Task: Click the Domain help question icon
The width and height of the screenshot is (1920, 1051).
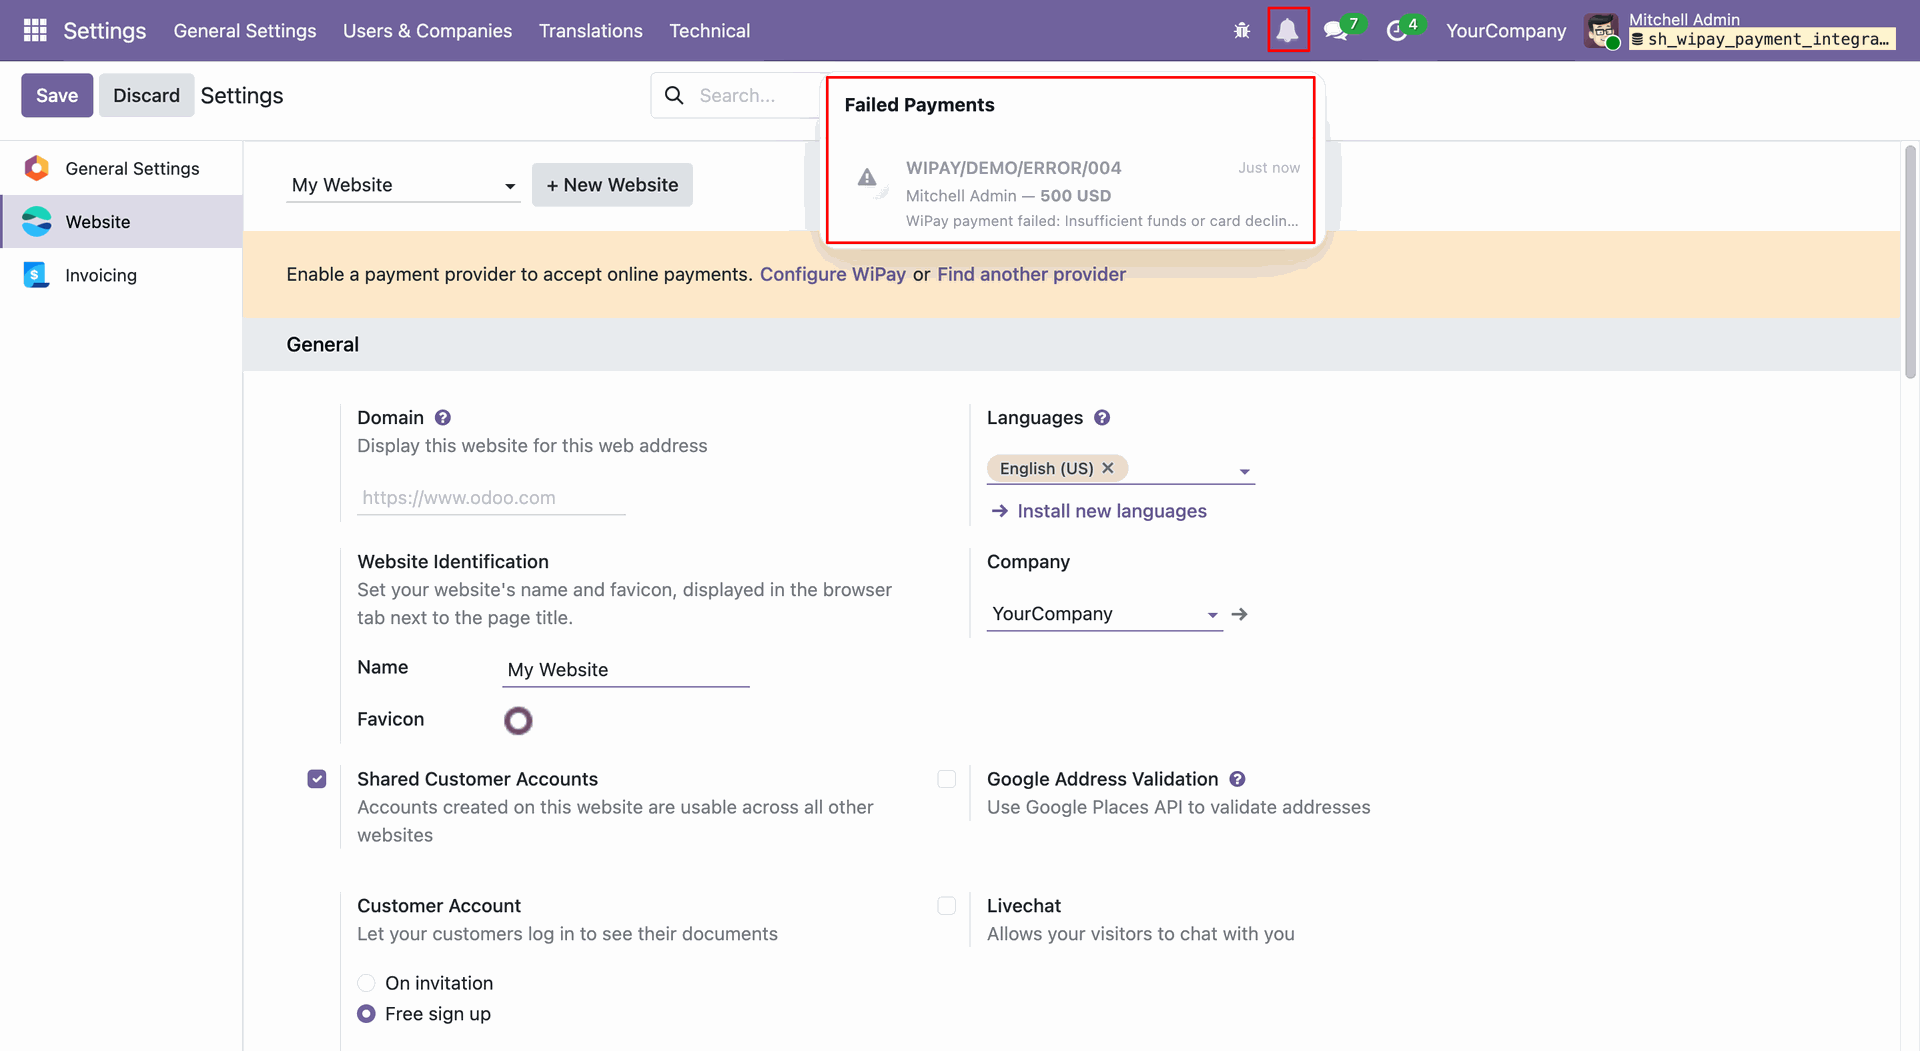Action: click(x=443, y=418)
